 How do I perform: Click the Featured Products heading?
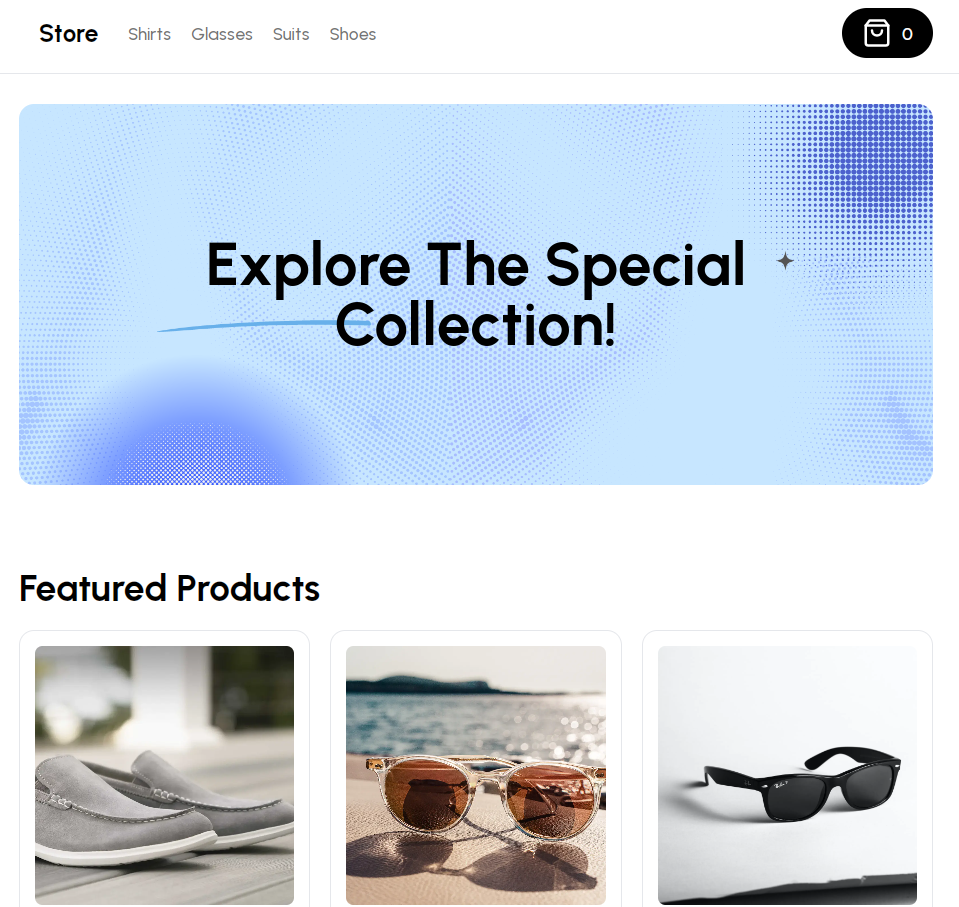169,588
